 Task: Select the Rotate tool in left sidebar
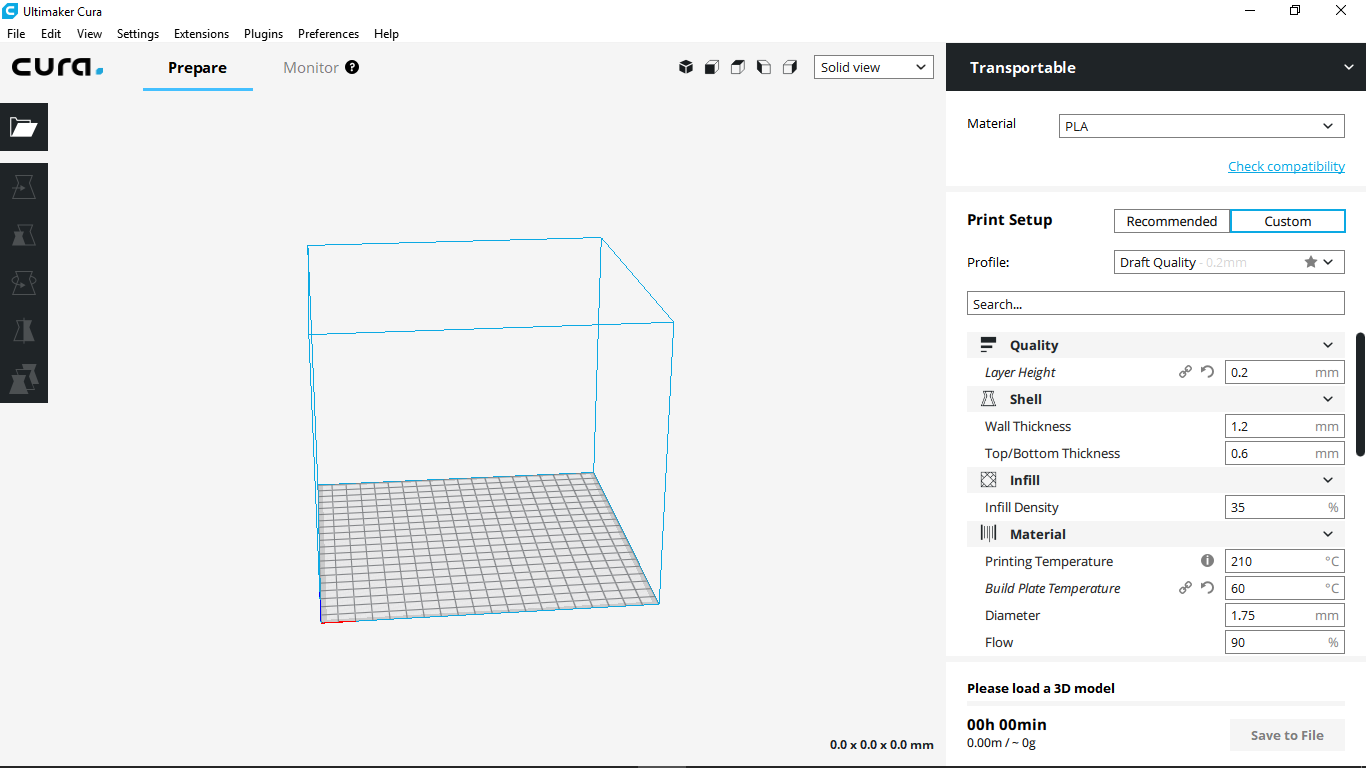click(24, 283)
